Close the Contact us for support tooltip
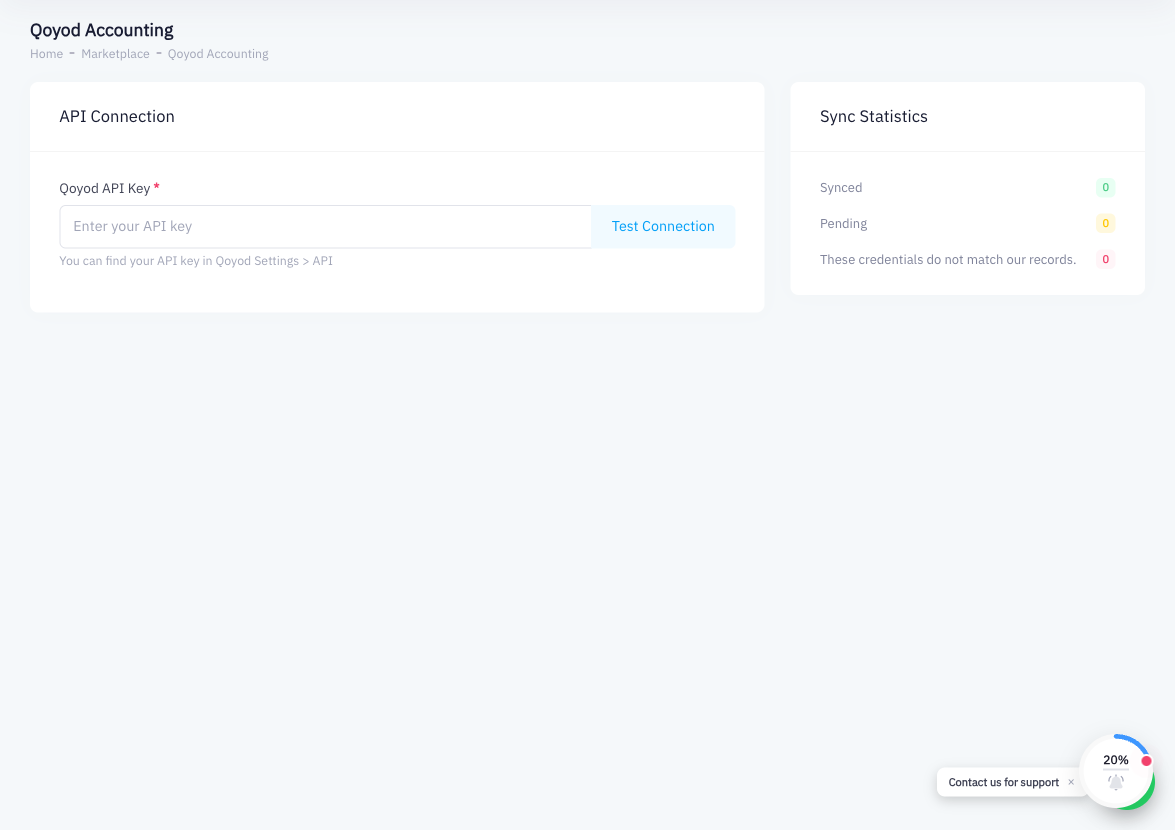1175x830 pixels. [x=1071, y=782]
